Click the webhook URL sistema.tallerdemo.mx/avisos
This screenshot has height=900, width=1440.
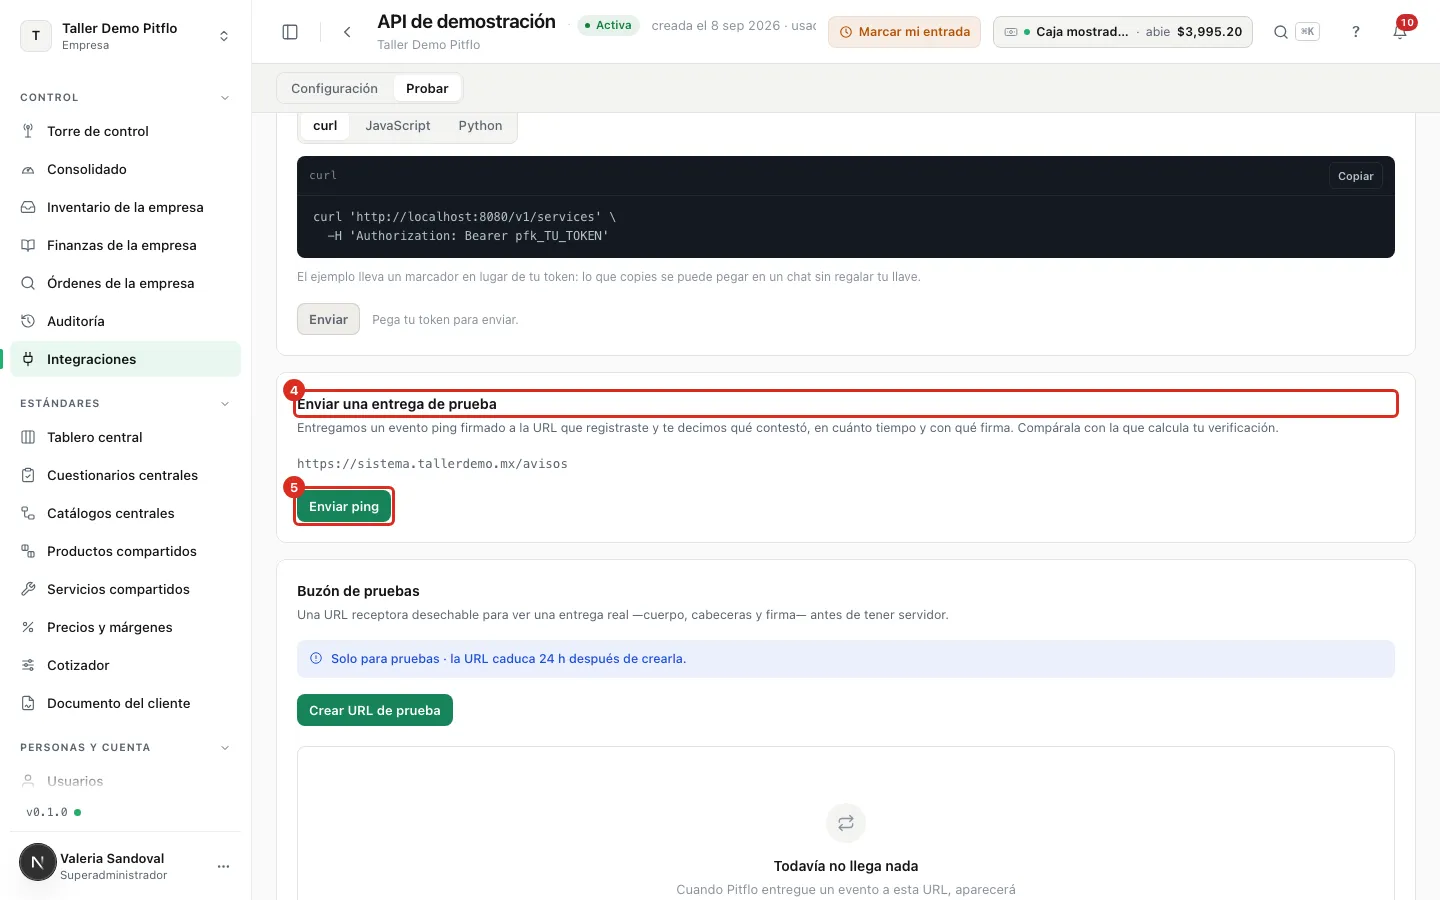pos(432,464)
